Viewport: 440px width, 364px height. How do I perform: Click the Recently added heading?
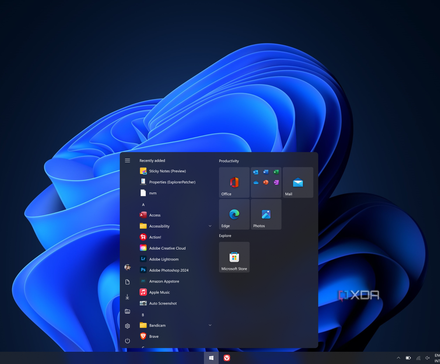click(x=152, y=161)
